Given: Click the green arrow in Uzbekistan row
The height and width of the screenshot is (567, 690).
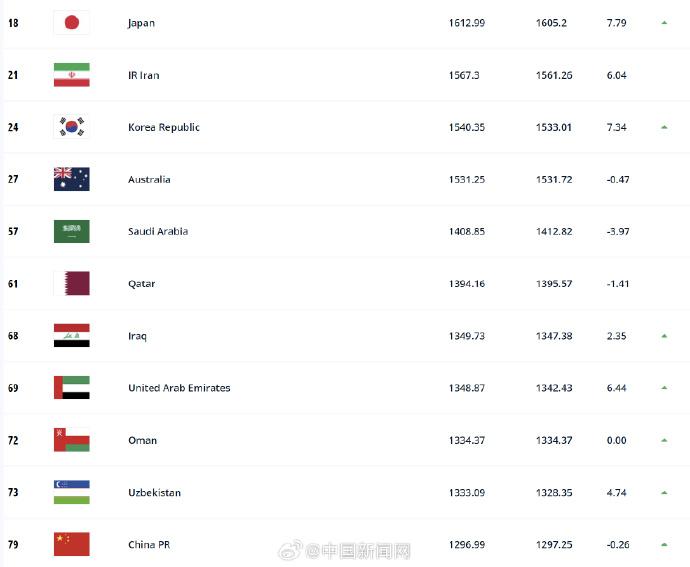Looking at the screenshot, I should click(664, 492).
